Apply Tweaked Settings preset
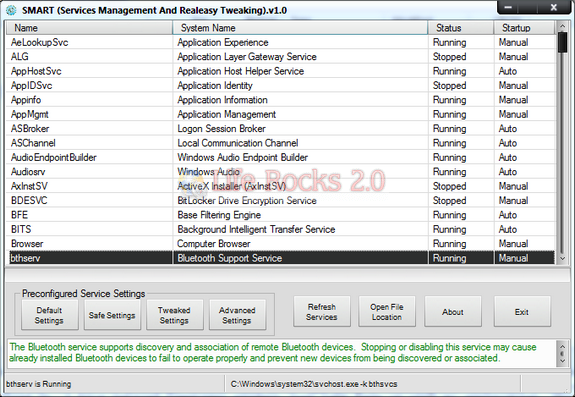 coord(175,315)
